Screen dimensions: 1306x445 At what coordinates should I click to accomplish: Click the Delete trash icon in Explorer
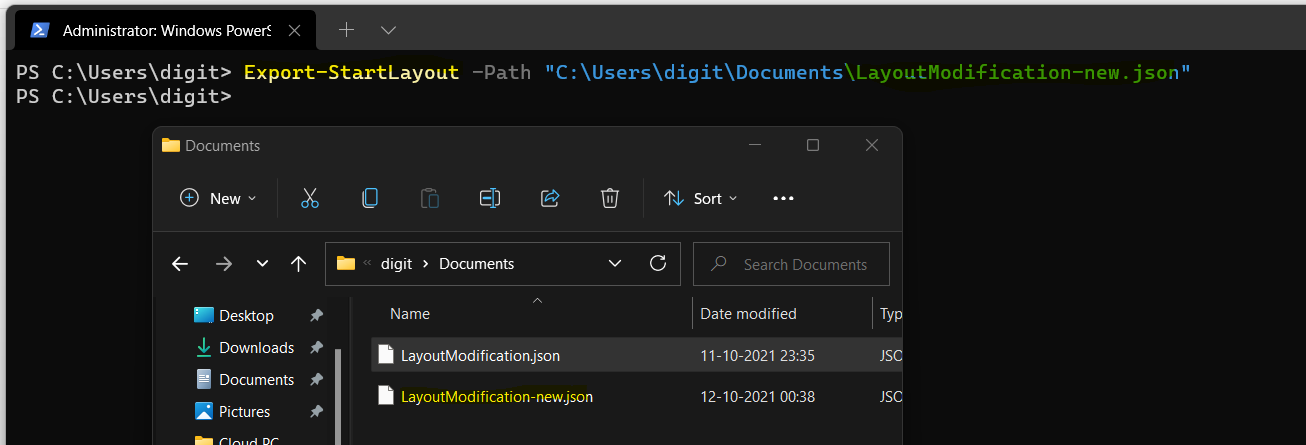click(610, 198)
